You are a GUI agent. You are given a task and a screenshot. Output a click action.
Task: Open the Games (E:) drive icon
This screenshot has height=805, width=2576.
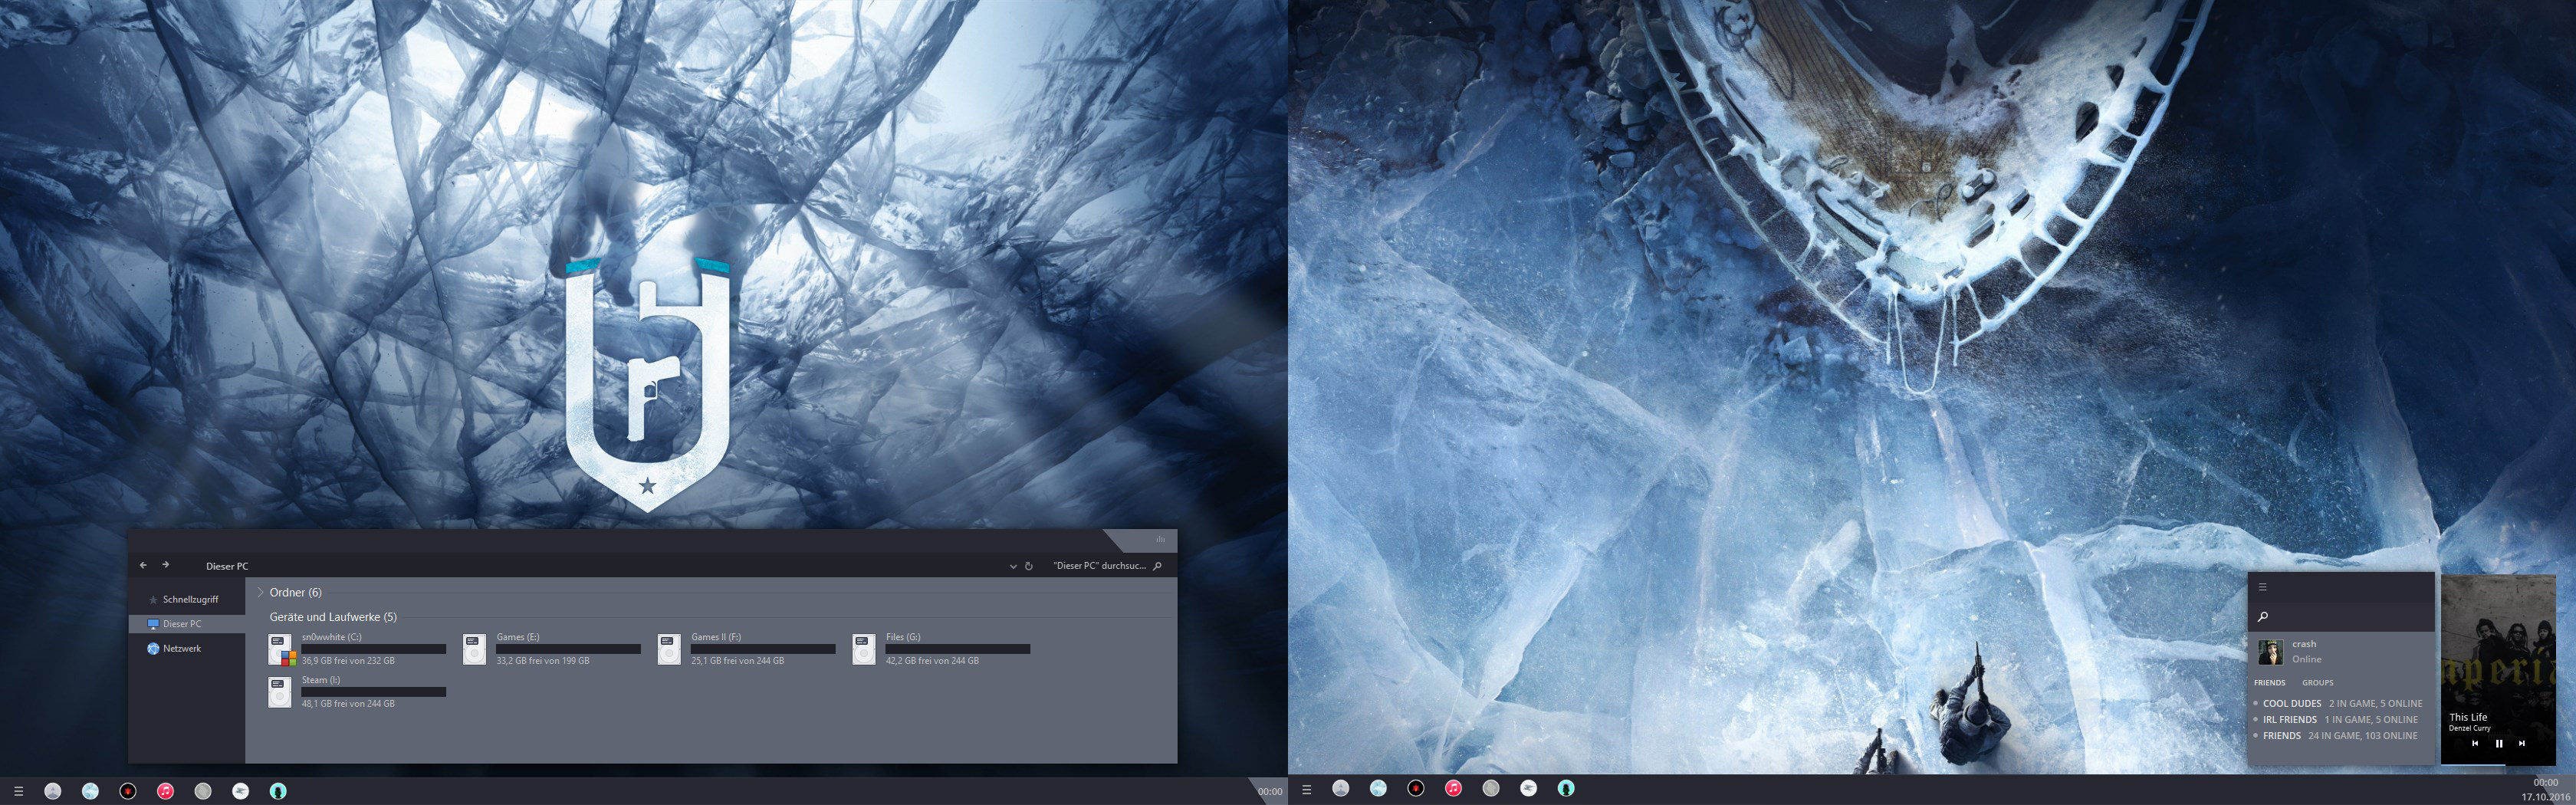(x=475, y=649)
